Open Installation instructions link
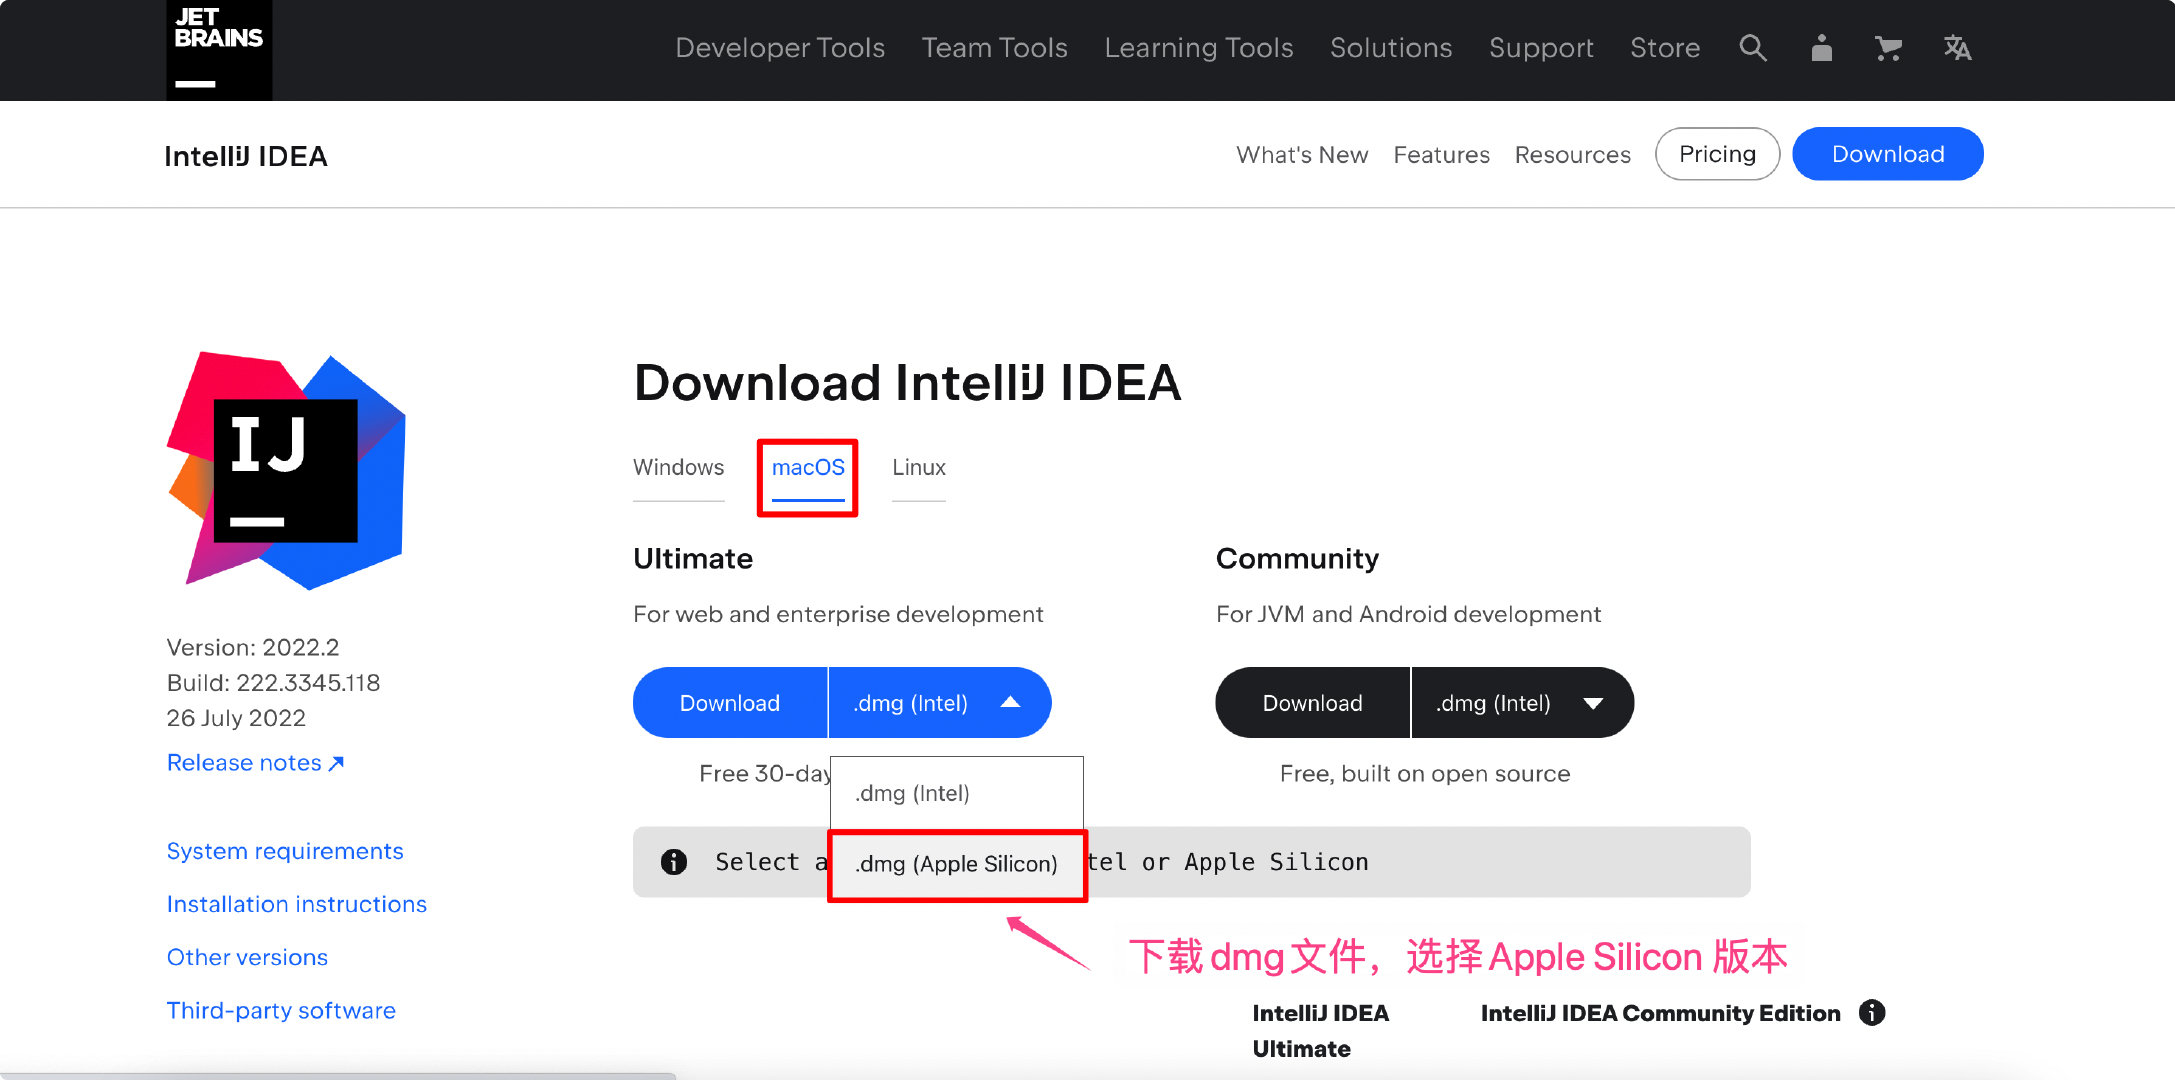Image resolution: width=2175 pixels, height=1080 pixels. click(297, 904)
